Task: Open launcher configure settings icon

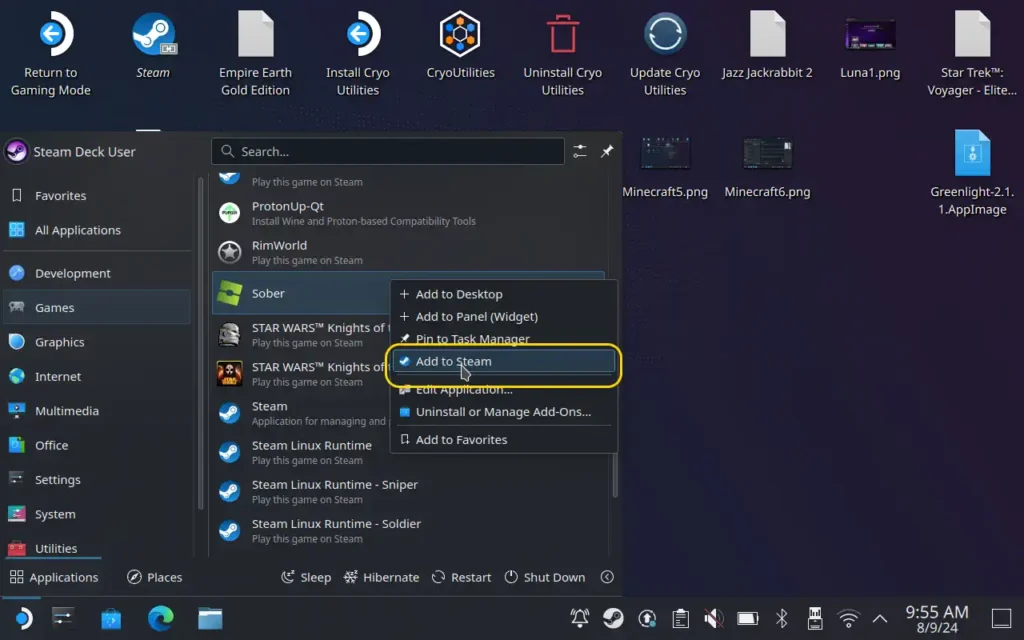Action: [580, 152]
